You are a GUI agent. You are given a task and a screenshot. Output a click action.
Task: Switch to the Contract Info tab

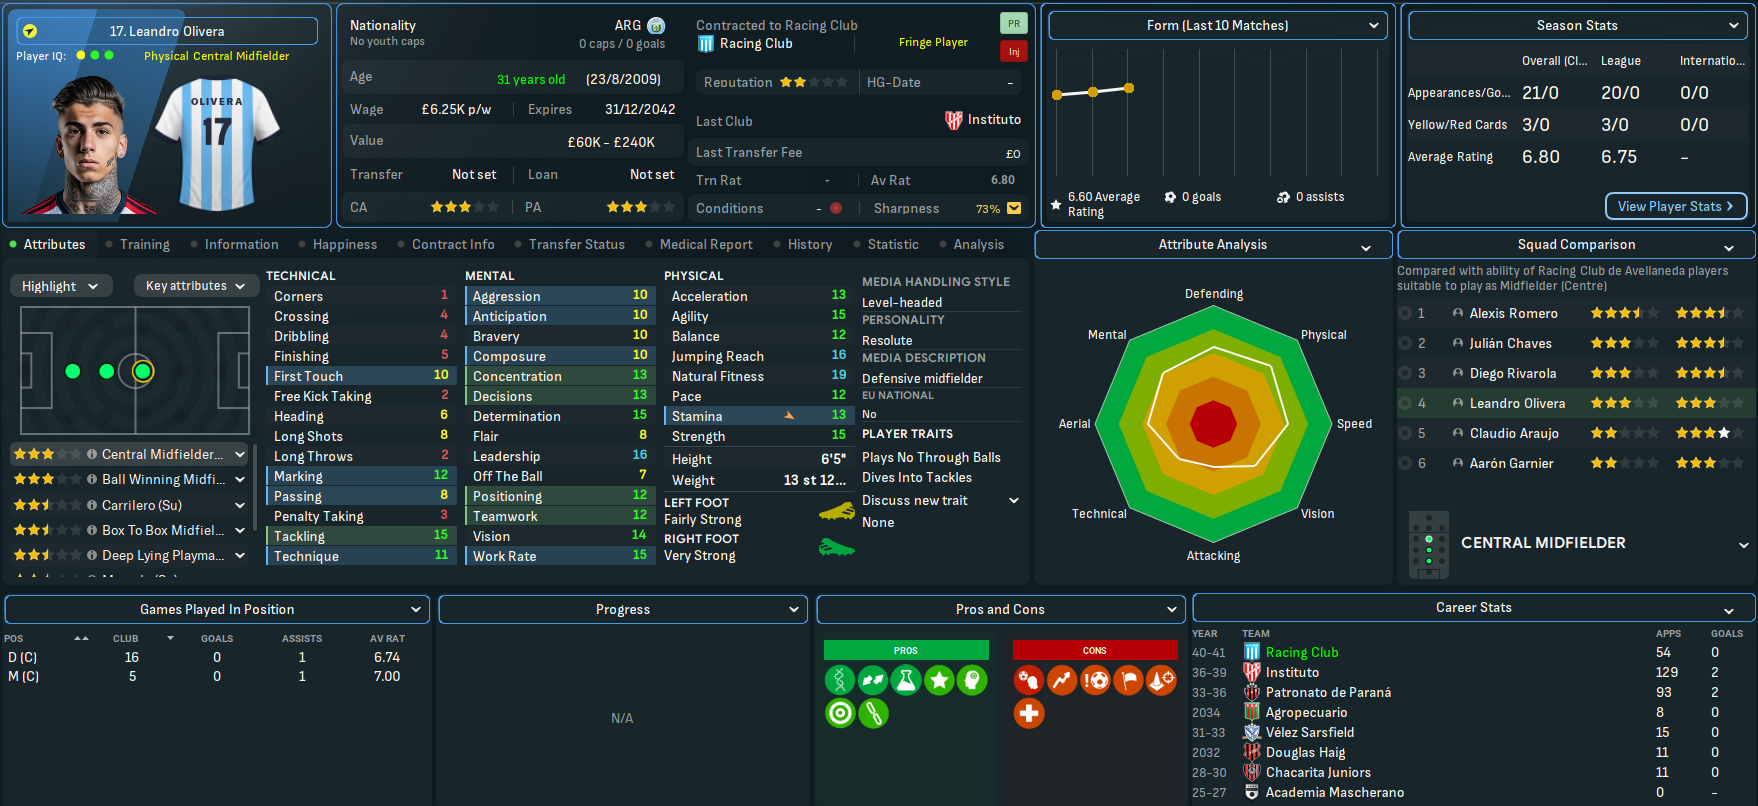click(452, 245)
